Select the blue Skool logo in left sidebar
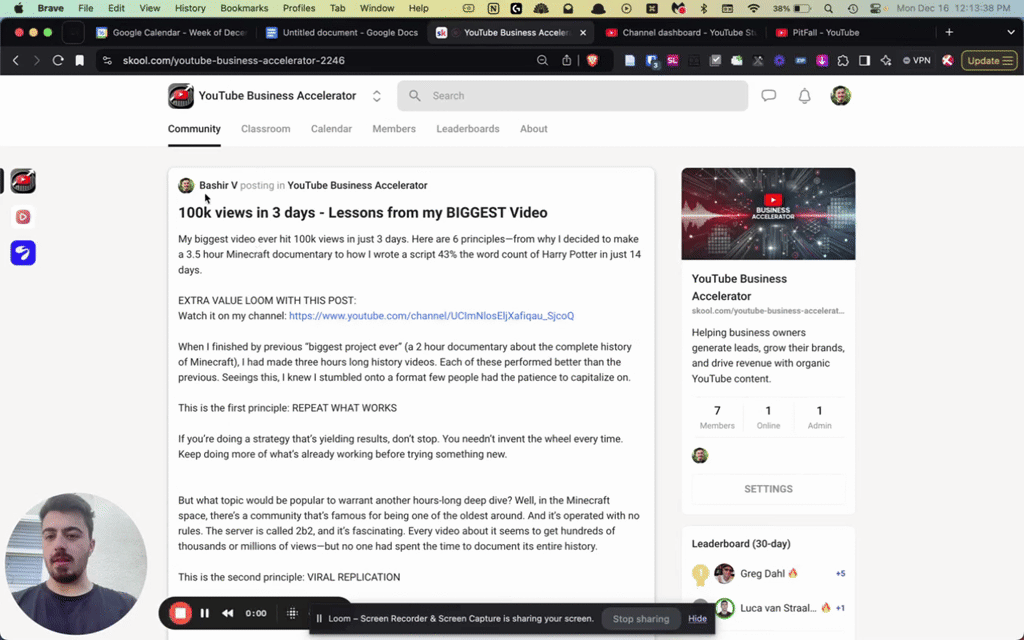This screenshot has height=640, width=1024. tap(23, 253)
